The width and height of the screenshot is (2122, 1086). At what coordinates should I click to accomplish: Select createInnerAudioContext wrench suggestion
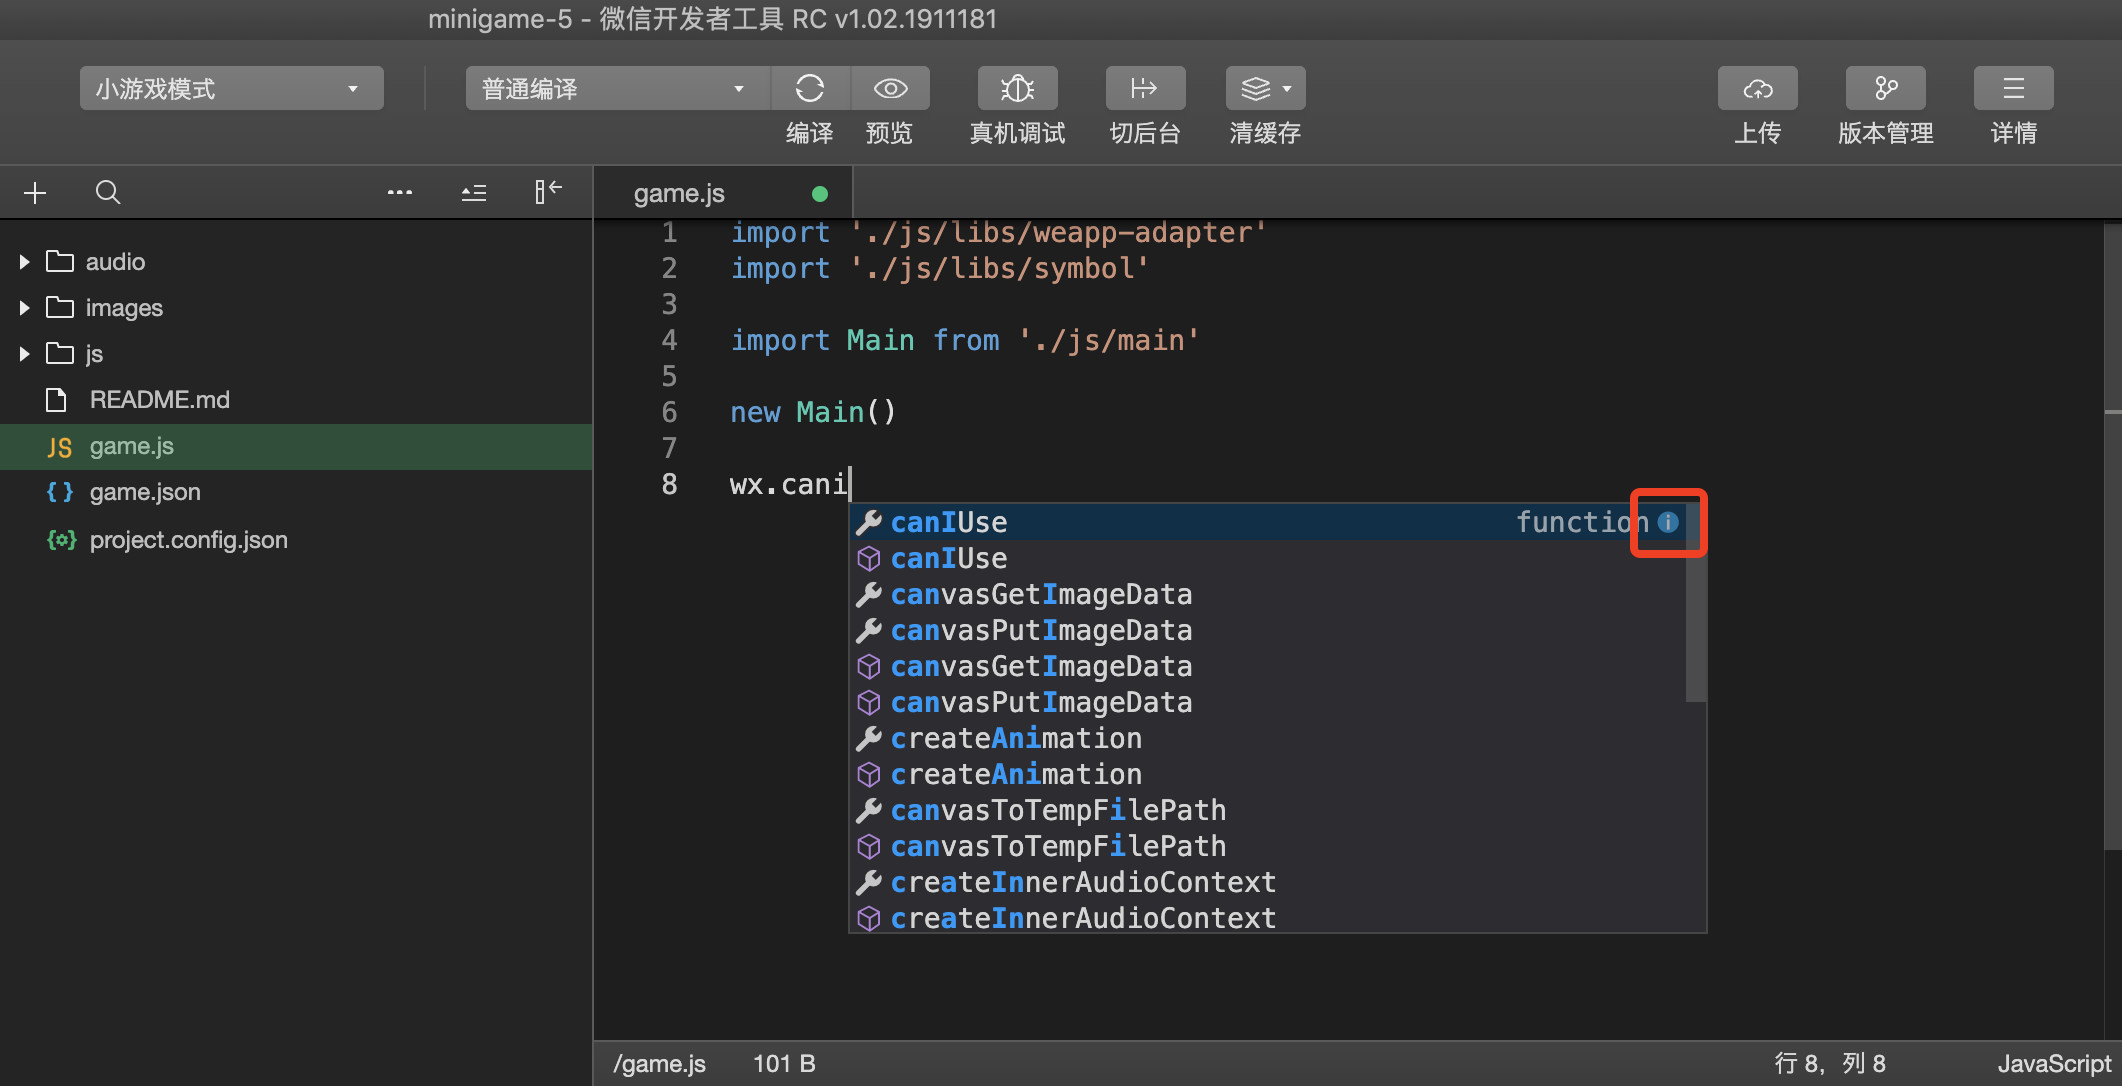(1267, 882)
